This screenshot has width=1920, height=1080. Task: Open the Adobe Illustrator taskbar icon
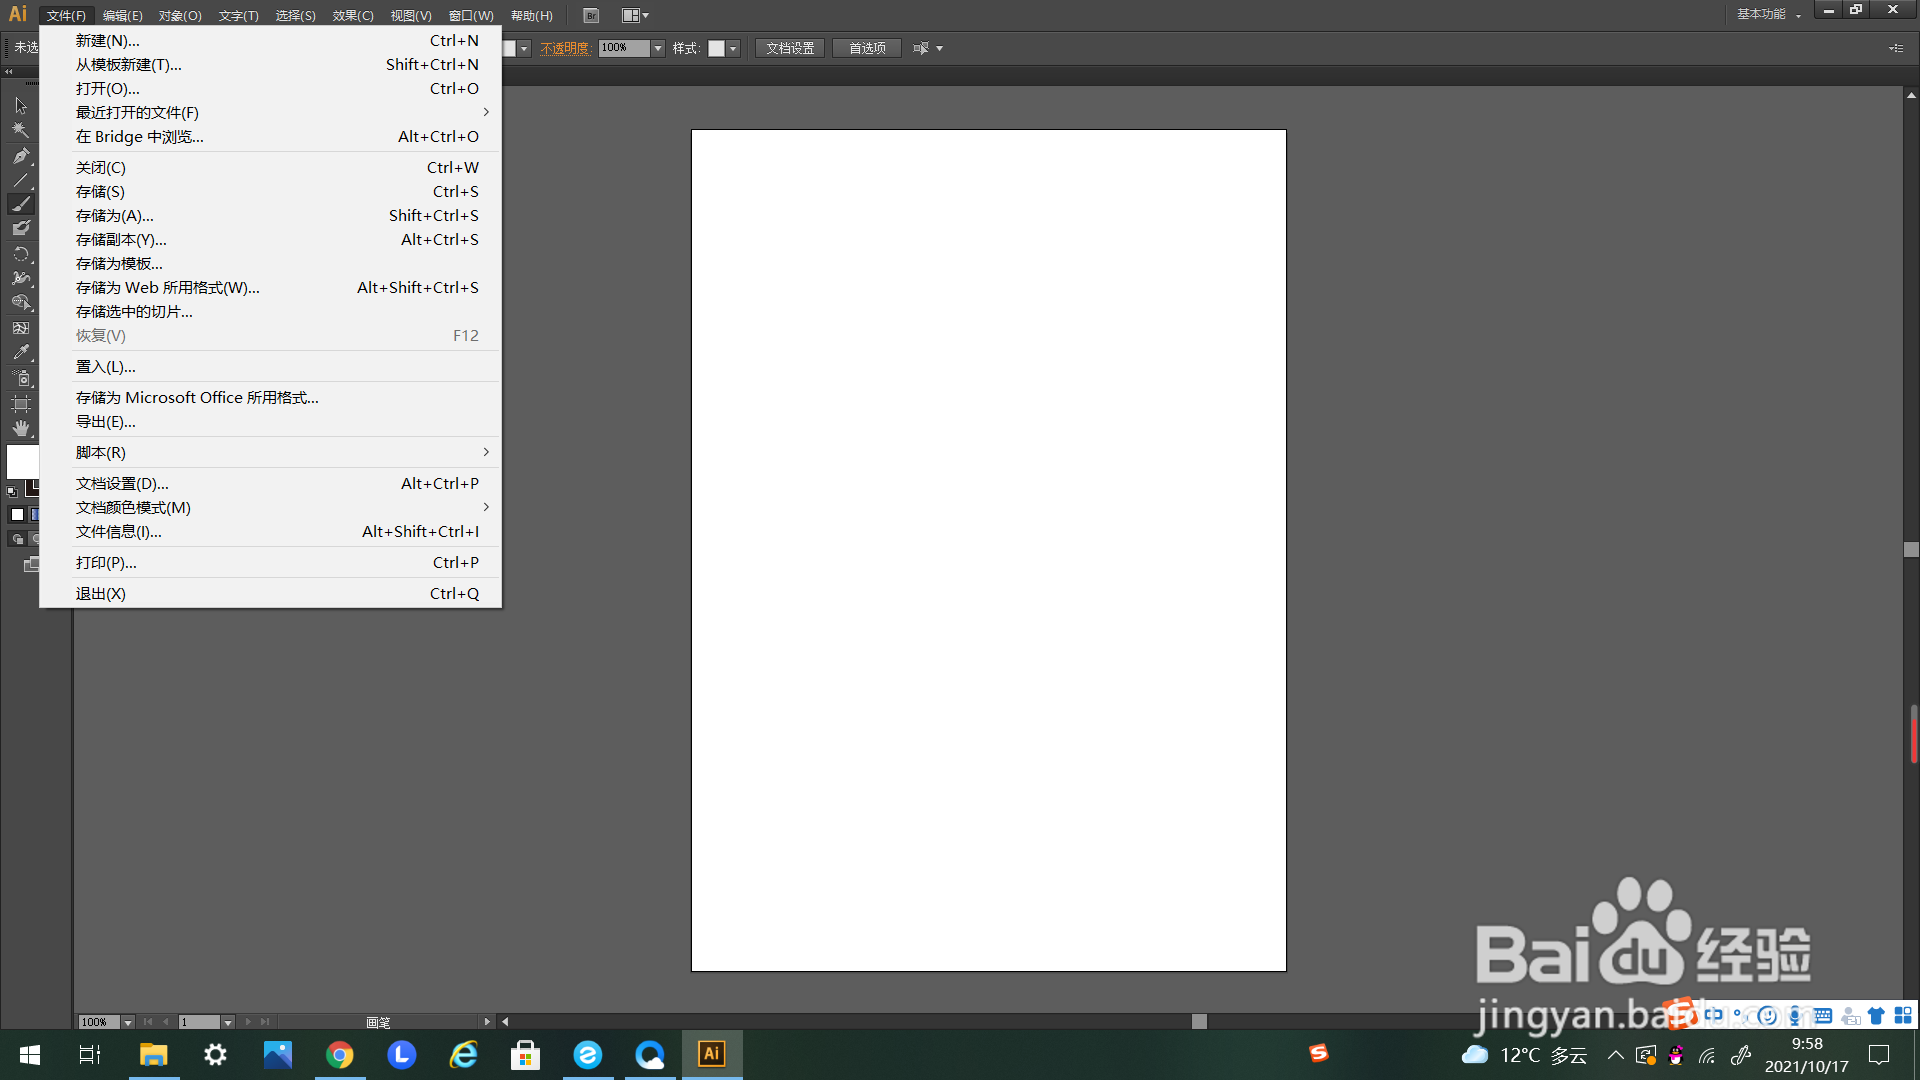click(712, 1054)
